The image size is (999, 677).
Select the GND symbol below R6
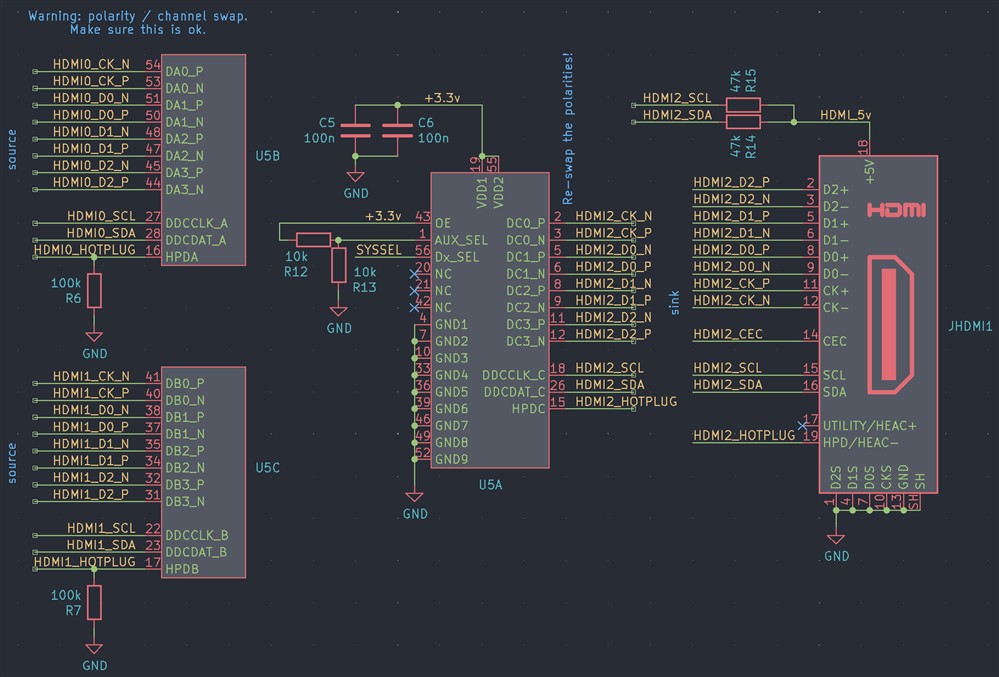click(x=94, y=337)
